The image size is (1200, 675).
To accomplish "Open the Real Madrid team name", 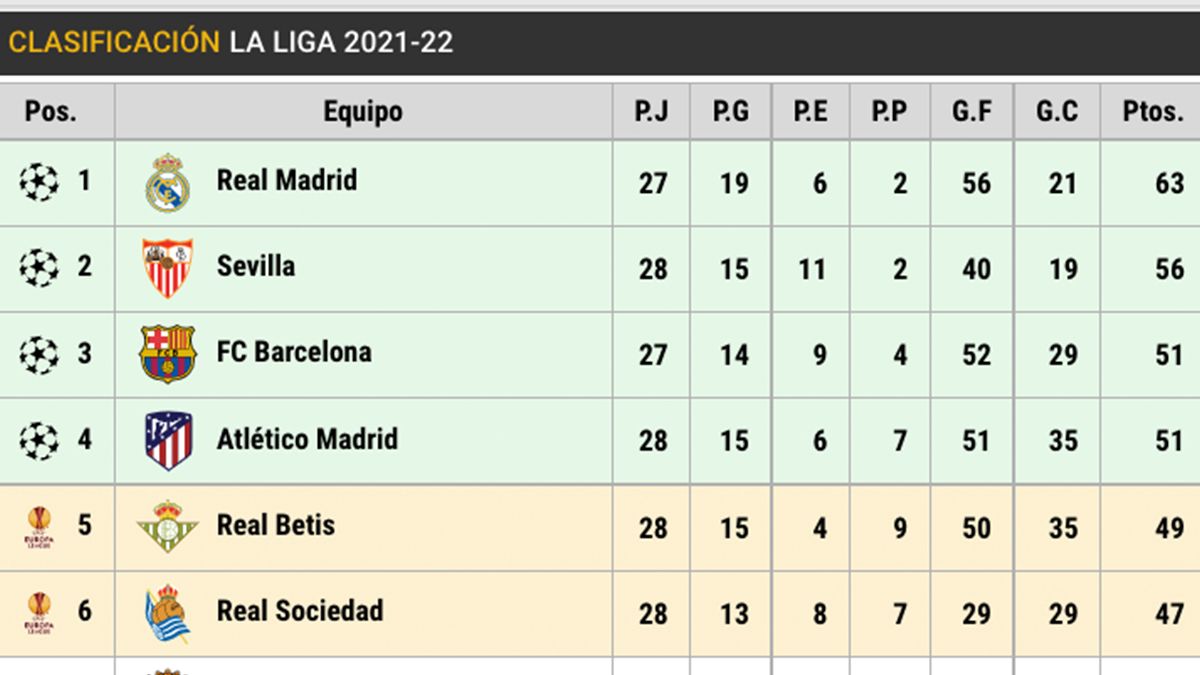I will click(x=287, y=181).
